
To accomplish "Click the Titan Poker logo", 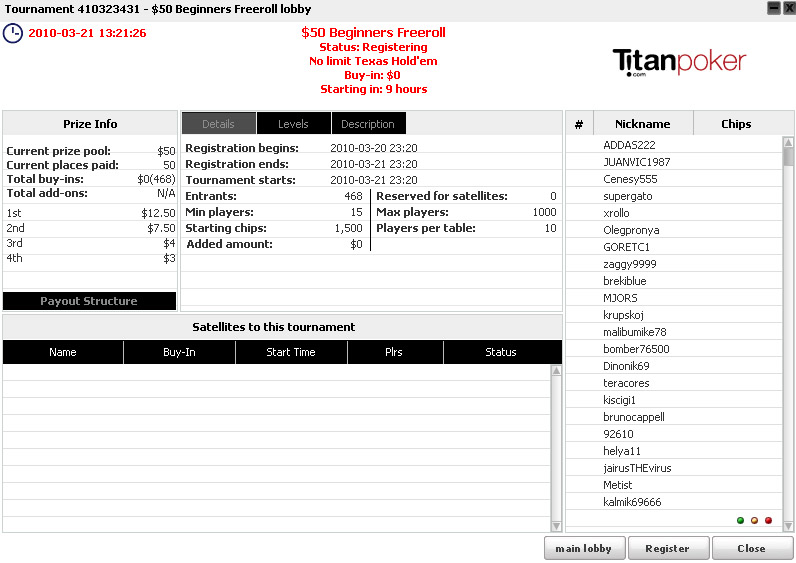I will (679, 62).
